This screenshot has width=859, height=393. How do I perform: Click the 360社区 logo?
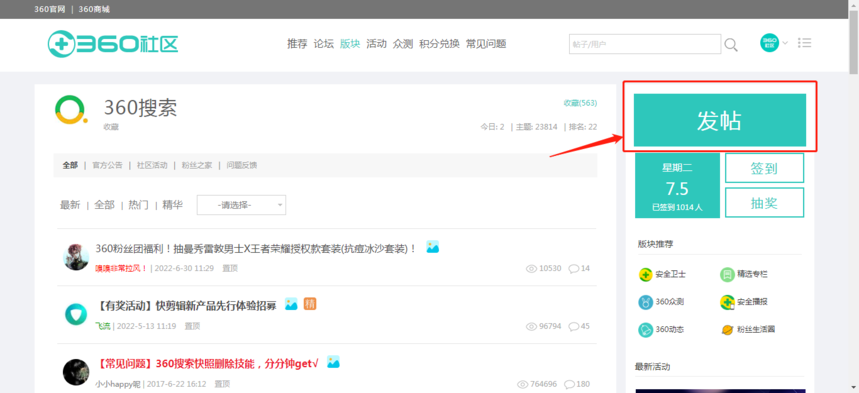click(112, 44)
